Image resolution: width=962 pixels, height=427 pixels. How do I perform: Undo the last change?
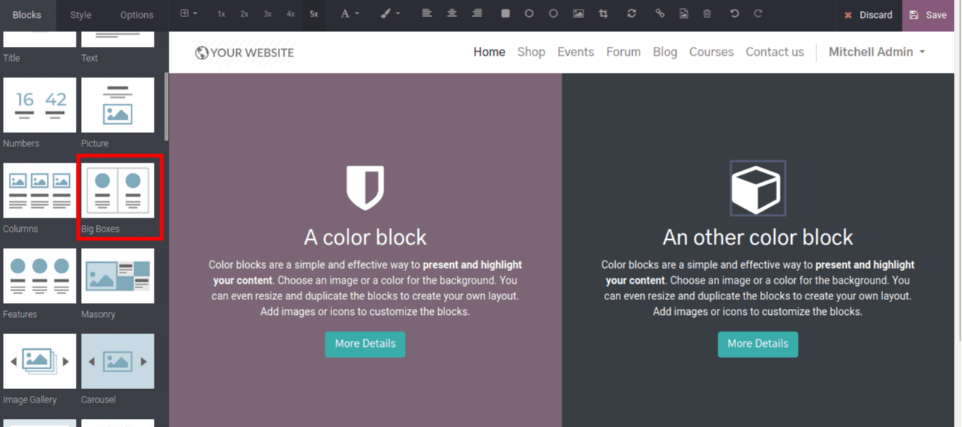pos(734,13)
